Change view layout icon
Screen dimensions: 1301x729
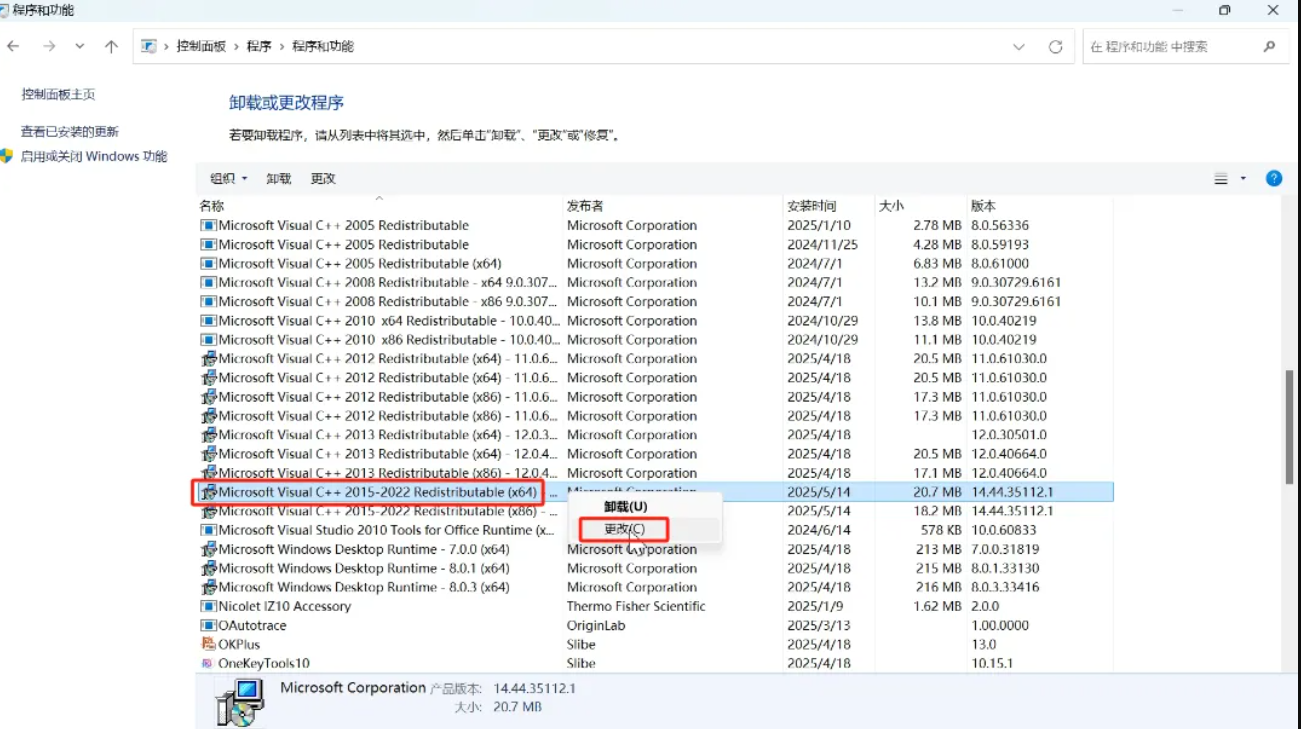(x=1221, y=179)
